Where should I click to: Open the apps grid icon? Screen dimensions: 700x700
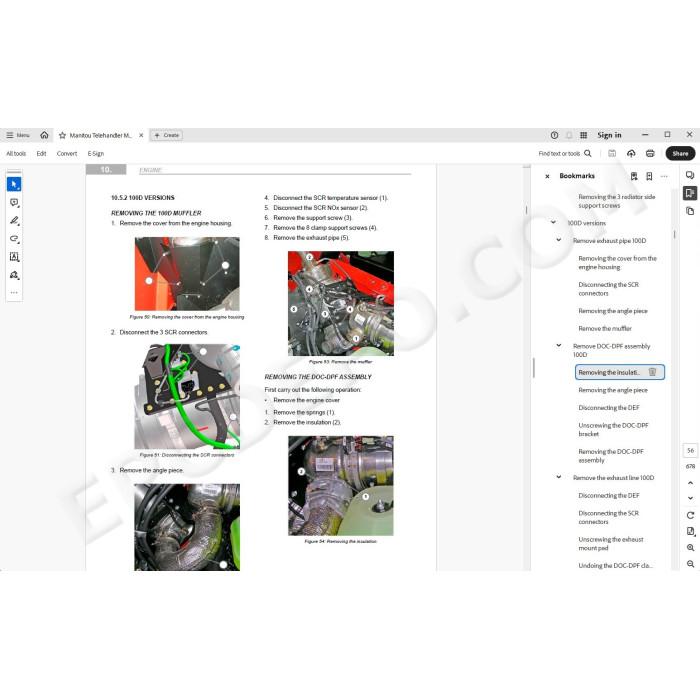[x=583, y=135]
